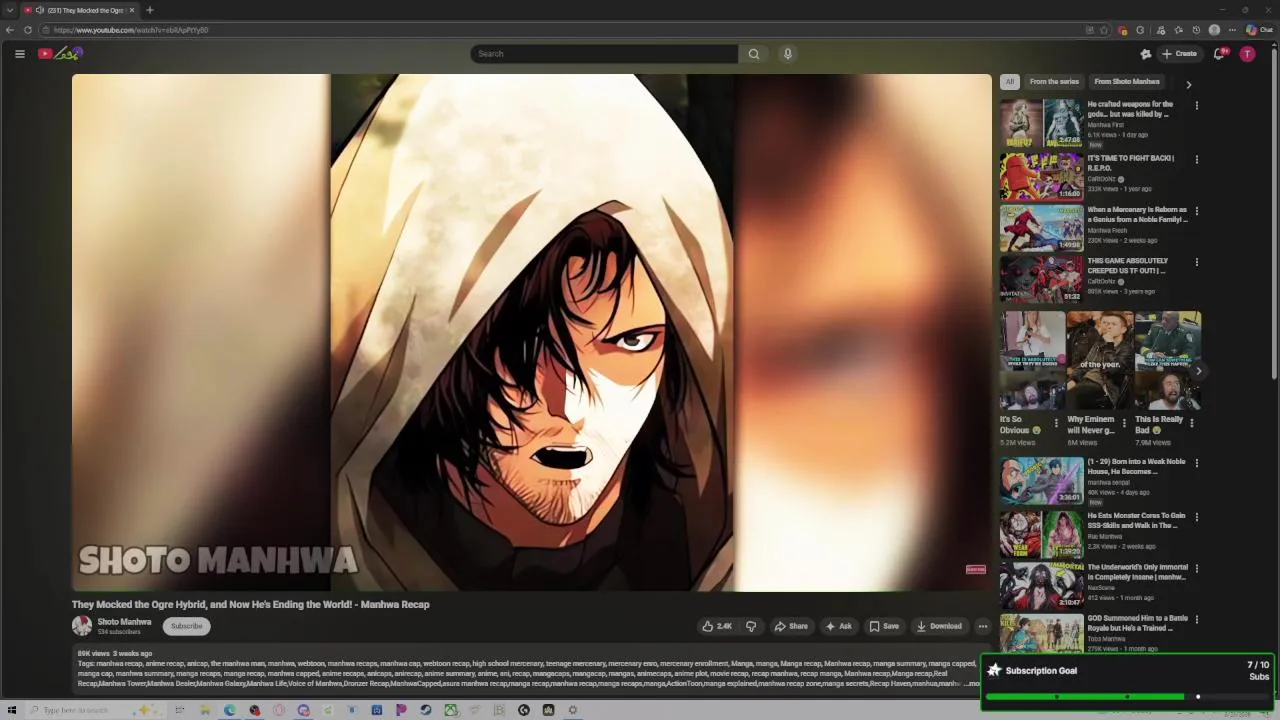
Task: Save the video to a playlist
Action: [x=884, y=626]
